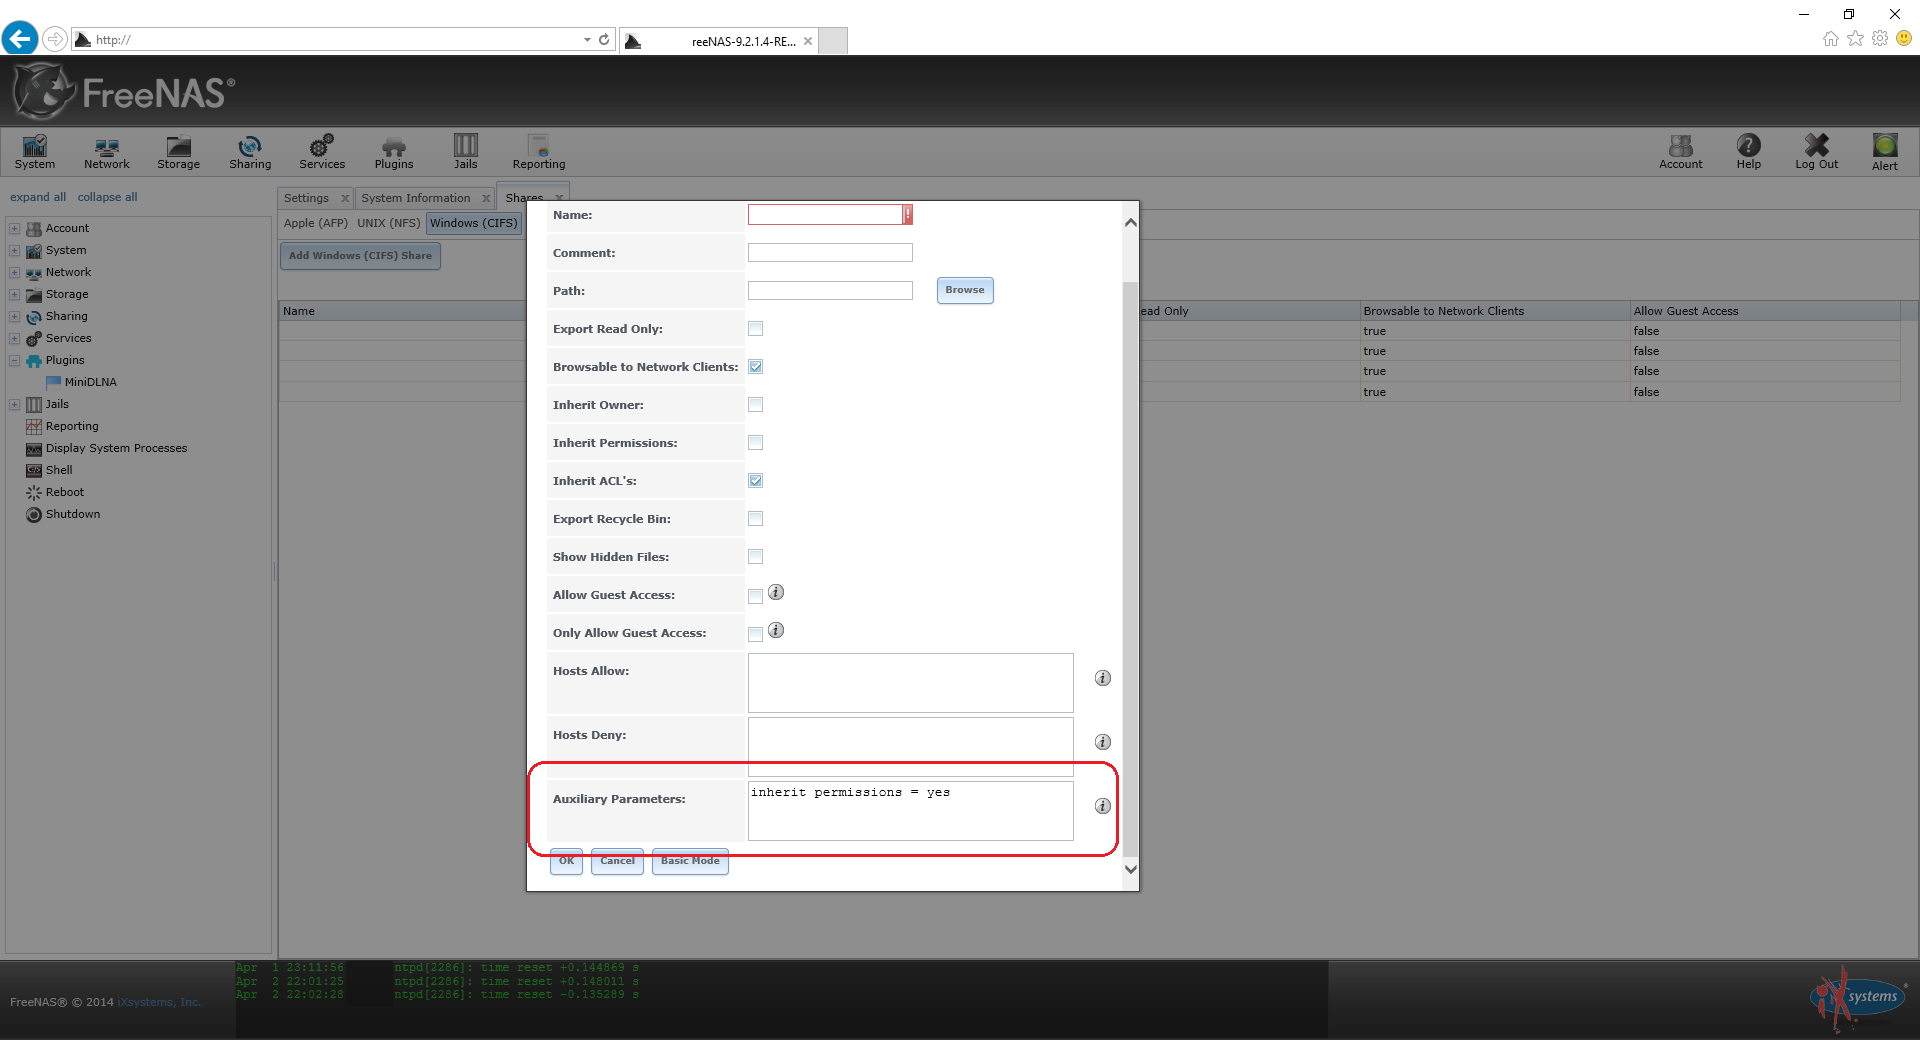
Task: Open browser favorites star icon
Action: pos(1855,38)
